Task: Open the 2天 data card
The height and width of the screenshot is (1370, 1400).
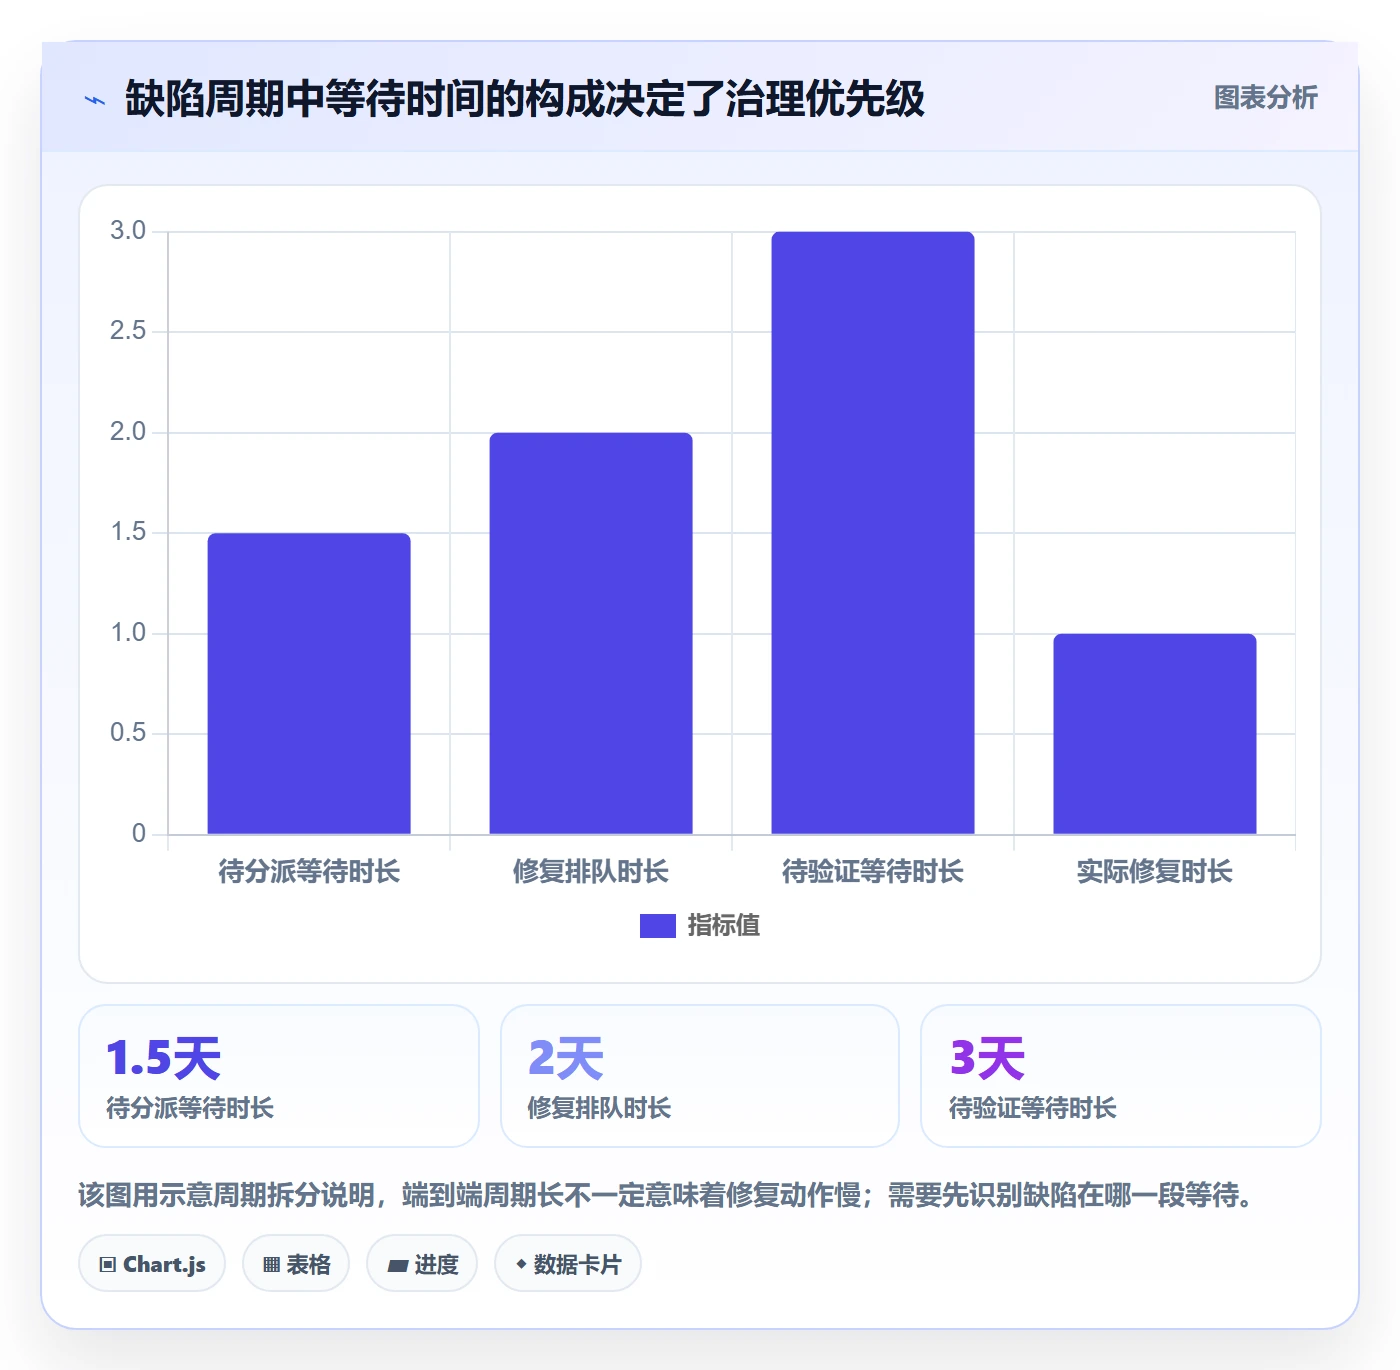Action: (700, 1076)
